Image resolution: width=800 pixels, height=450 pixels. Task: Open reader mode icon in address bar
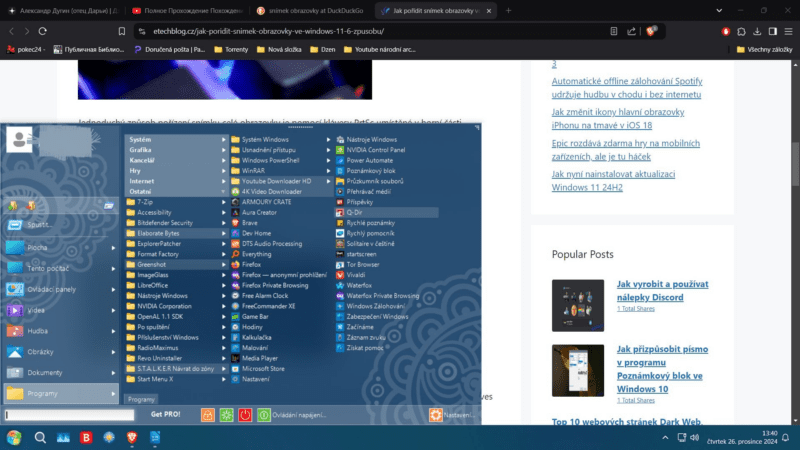[x=614, y=31]
